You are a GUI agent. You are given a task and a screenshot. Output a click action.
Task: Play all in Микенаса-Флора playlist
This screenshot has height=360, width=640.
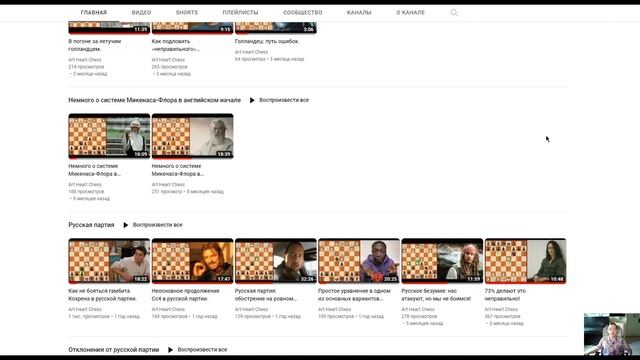click(x=280, y=100)
